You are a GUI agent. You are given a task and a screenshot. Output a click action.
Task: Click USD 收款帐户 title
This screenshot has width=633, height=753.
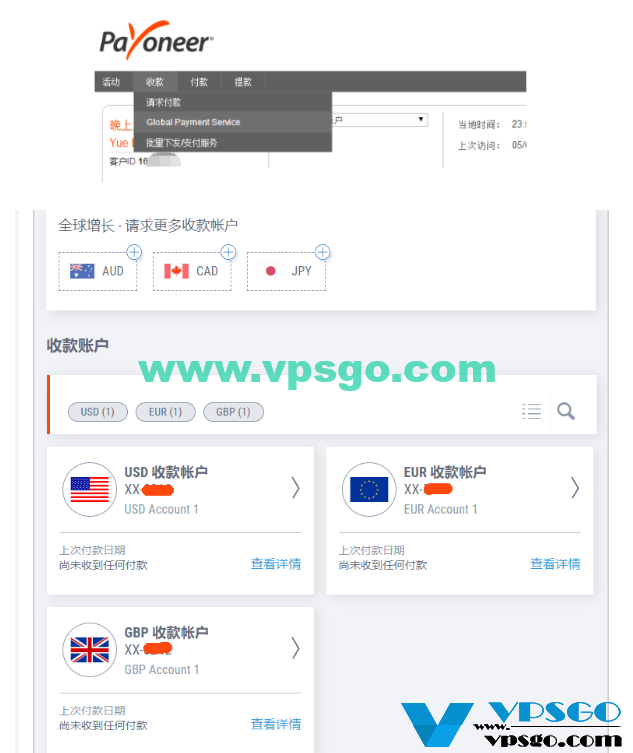coord(166,472)
